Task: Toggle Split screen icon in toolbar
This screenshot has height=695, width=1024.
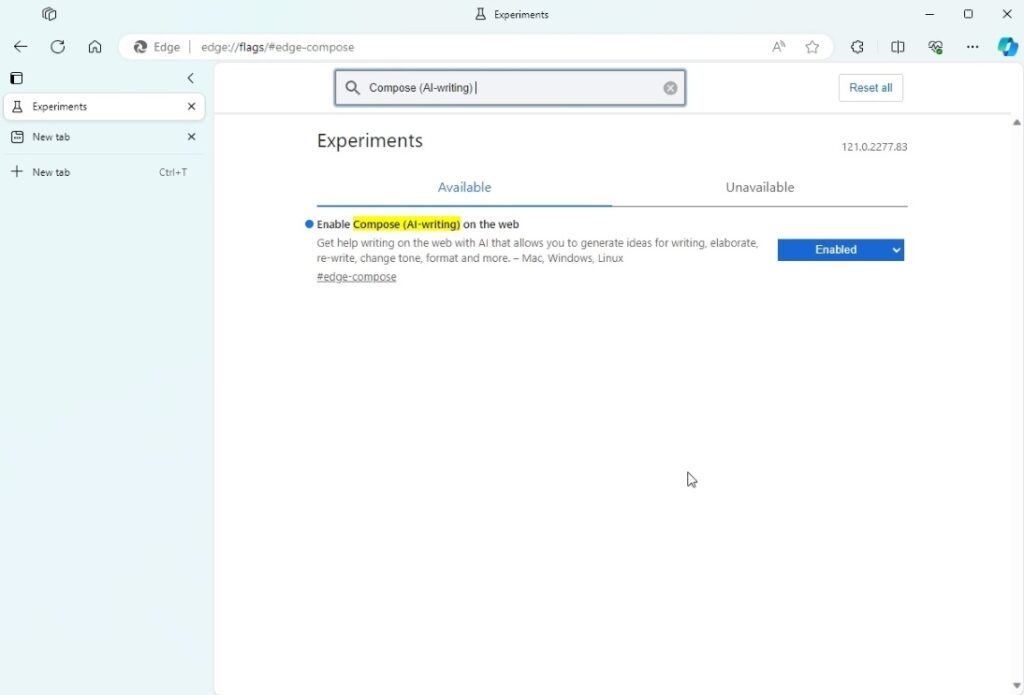Action: point(898,47)
